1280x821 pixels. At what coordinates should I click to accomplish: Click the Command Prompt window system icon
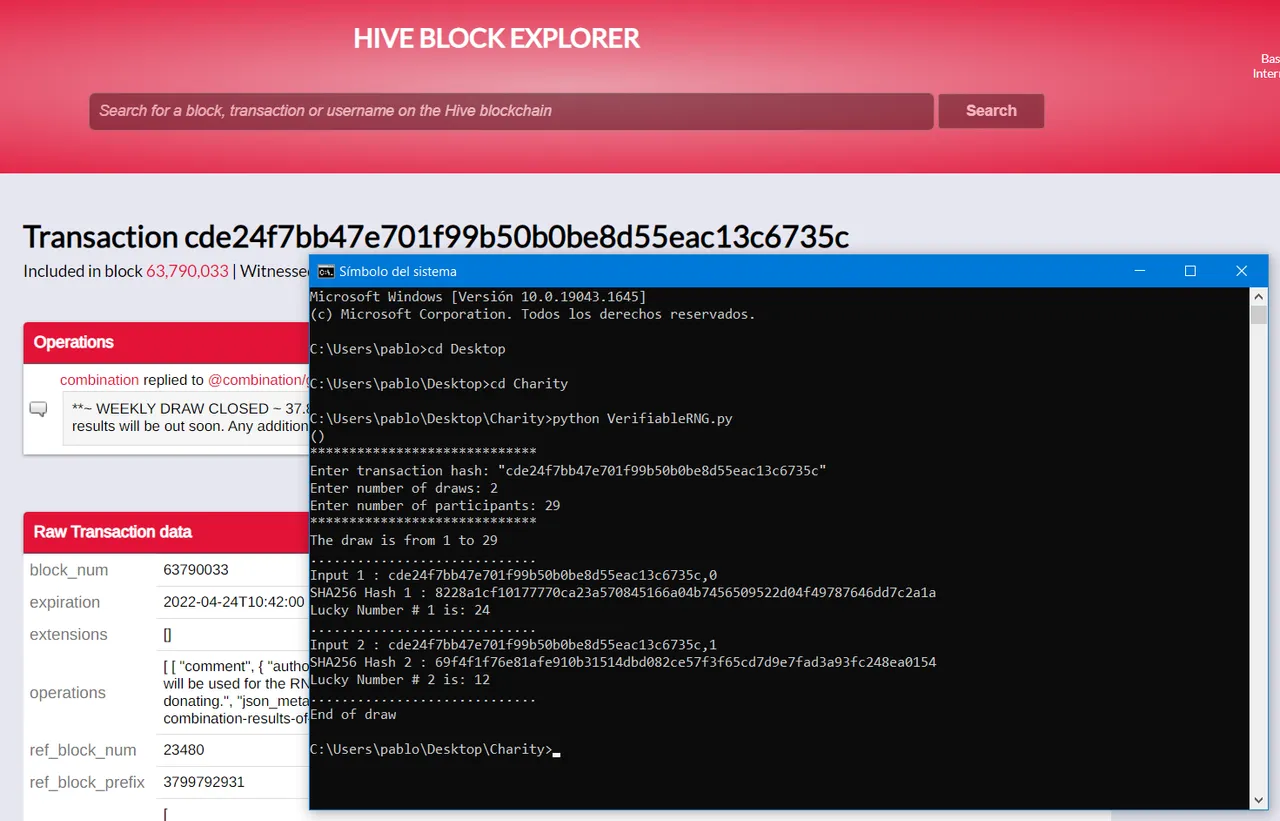(x=326, y=271)
